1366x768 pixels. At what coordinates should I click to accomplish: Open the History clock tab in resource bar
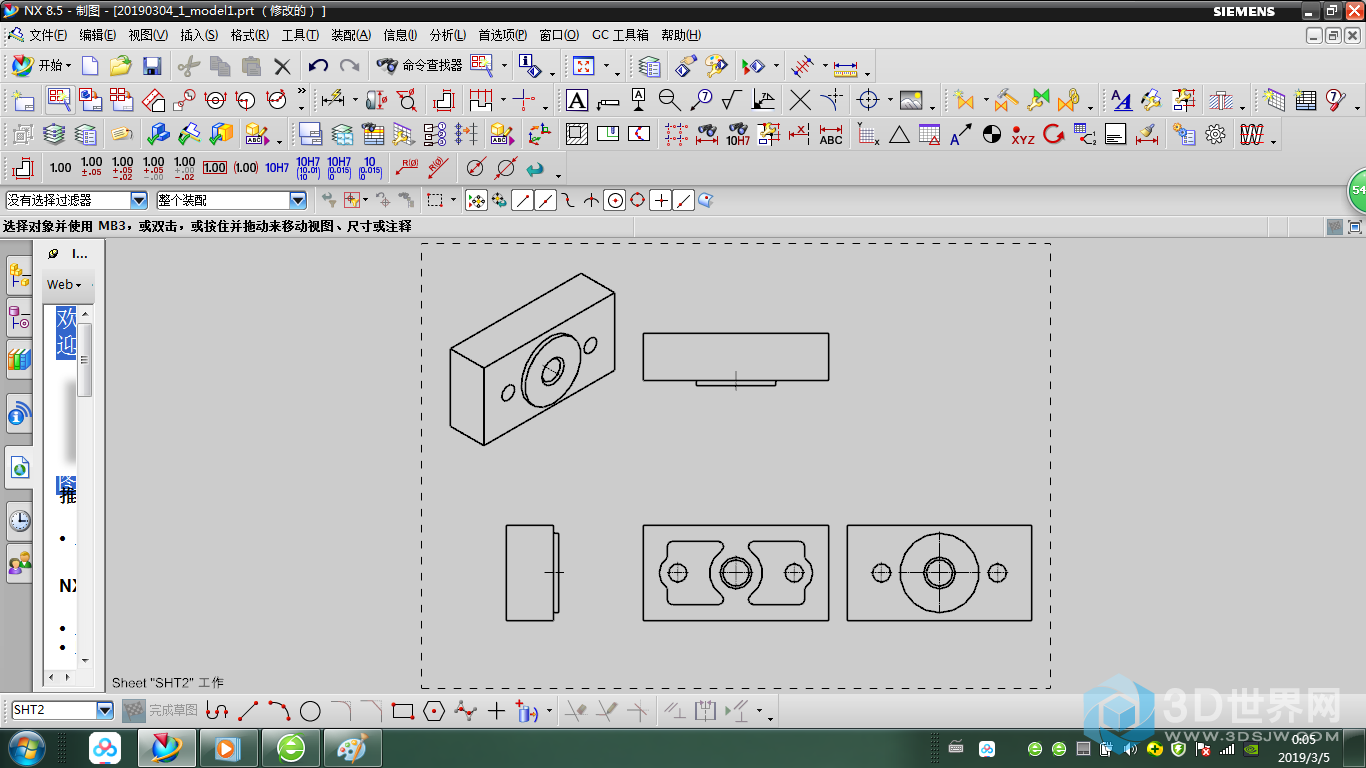coord(19,520)
